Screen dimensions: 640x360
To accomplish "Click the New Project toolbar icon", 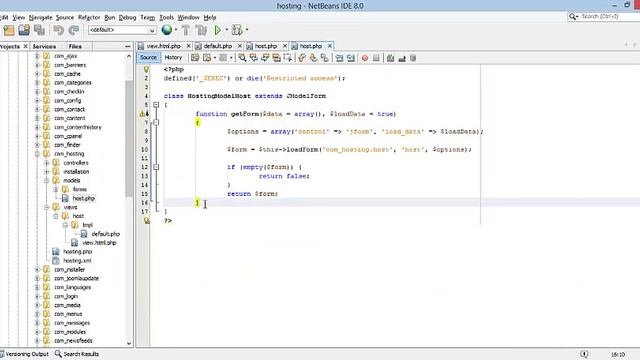I will (x=9, y=30).
